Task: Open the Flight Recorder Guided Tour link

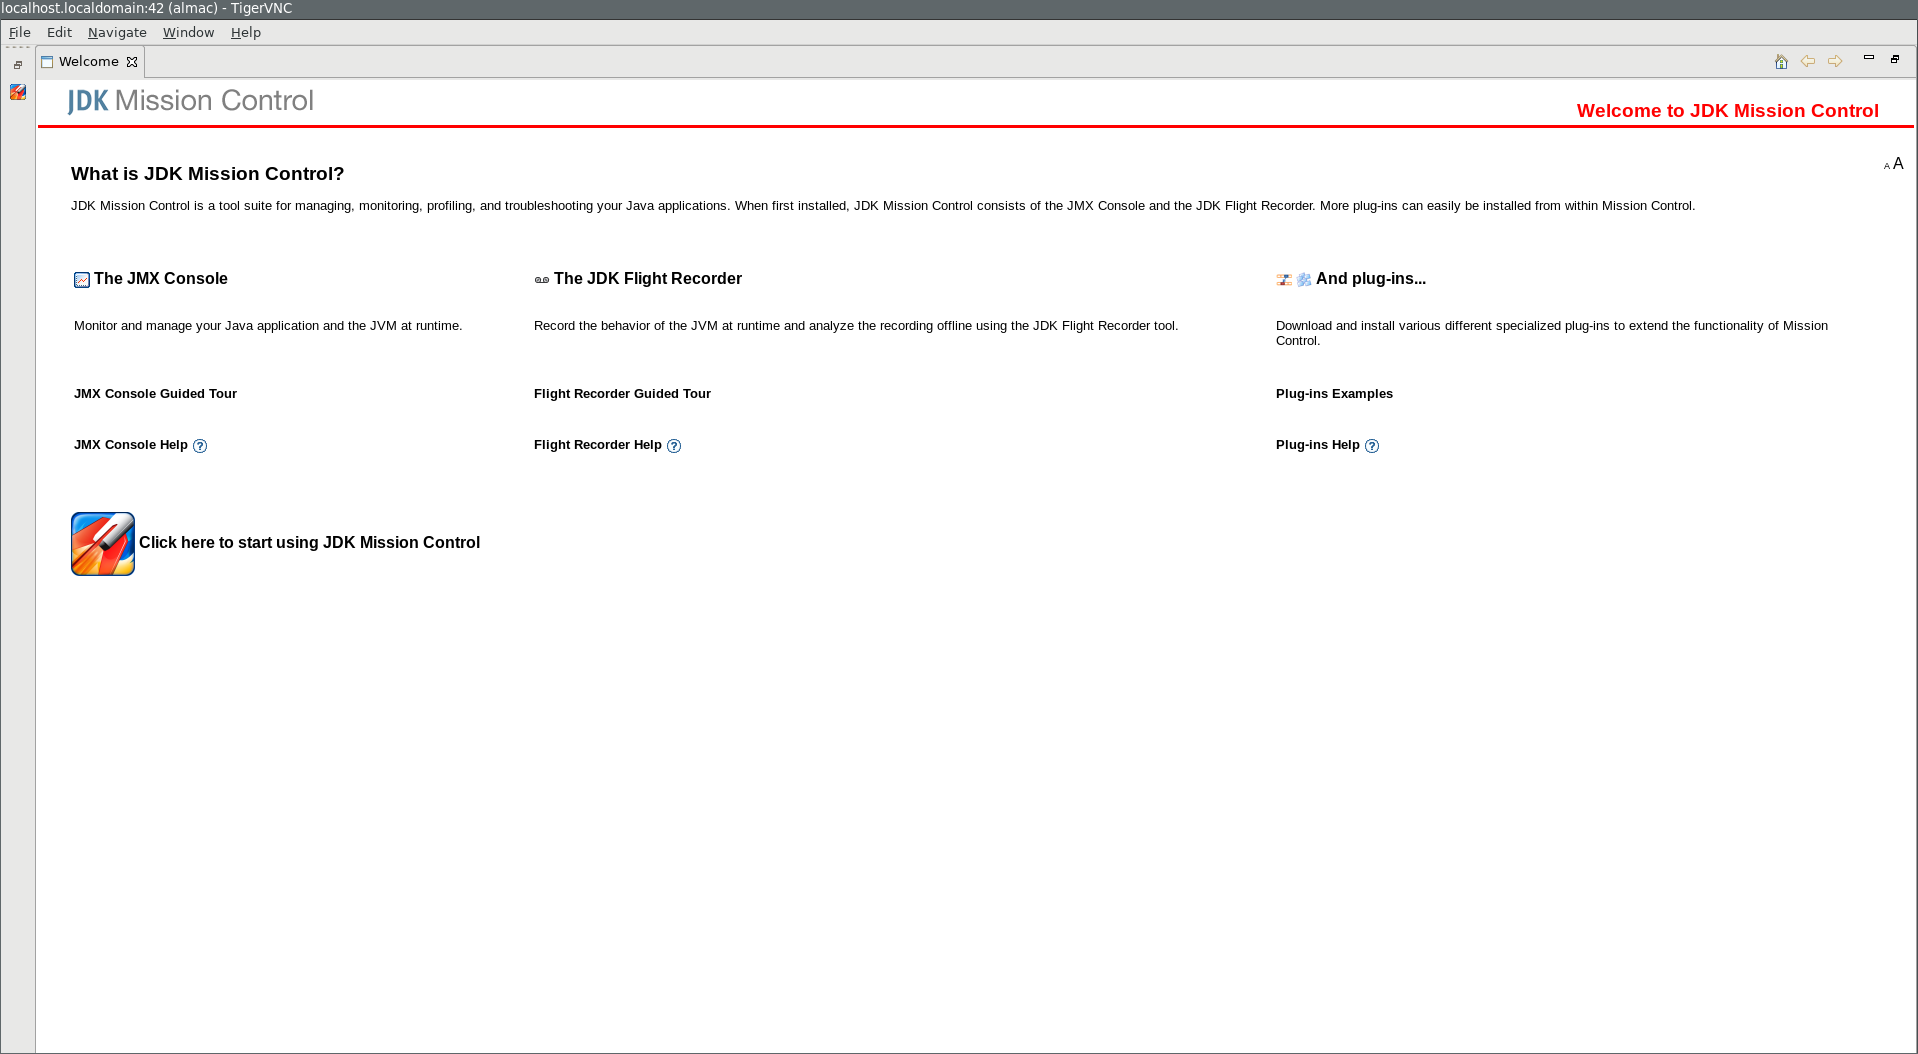Action: coord(622,394)
